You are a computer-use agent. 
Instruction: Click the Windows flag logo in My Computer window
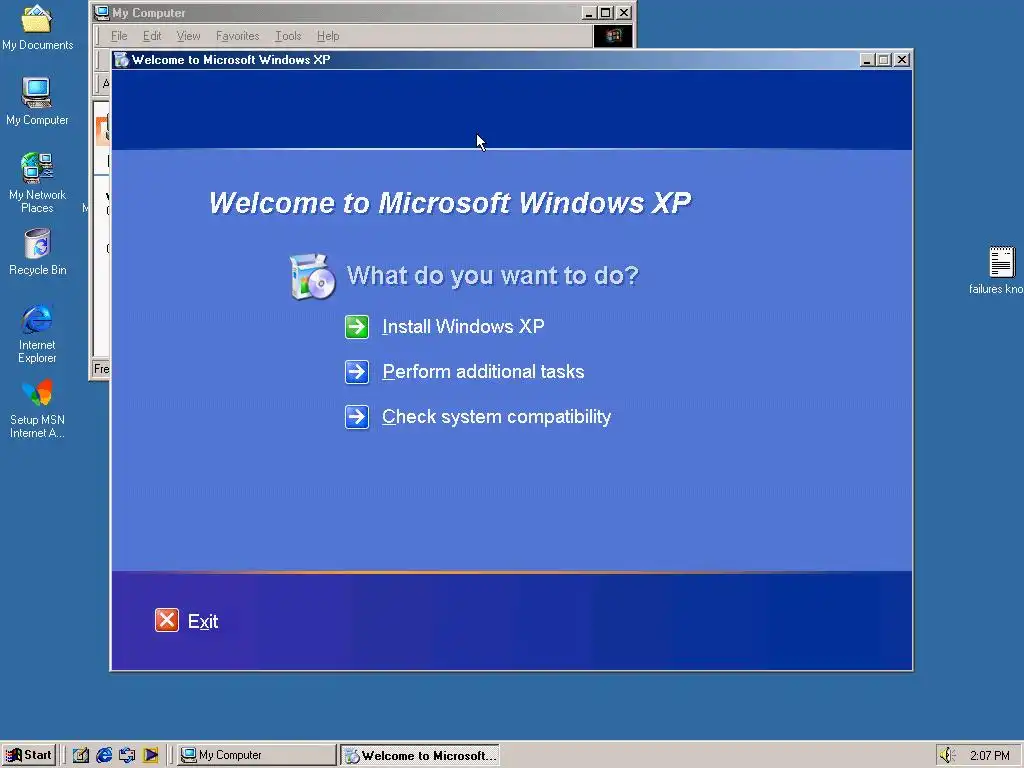(x=613, y=36)
